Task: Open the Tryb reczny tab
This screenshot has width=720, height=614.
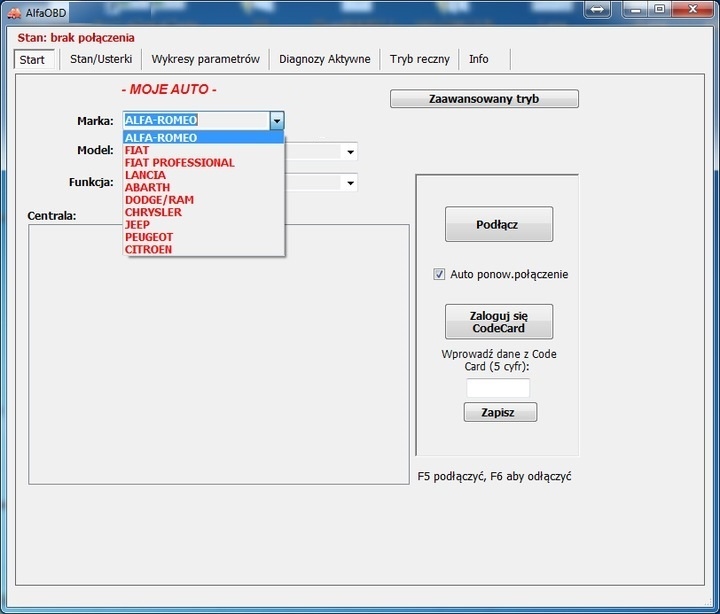Action: [419, 59]
